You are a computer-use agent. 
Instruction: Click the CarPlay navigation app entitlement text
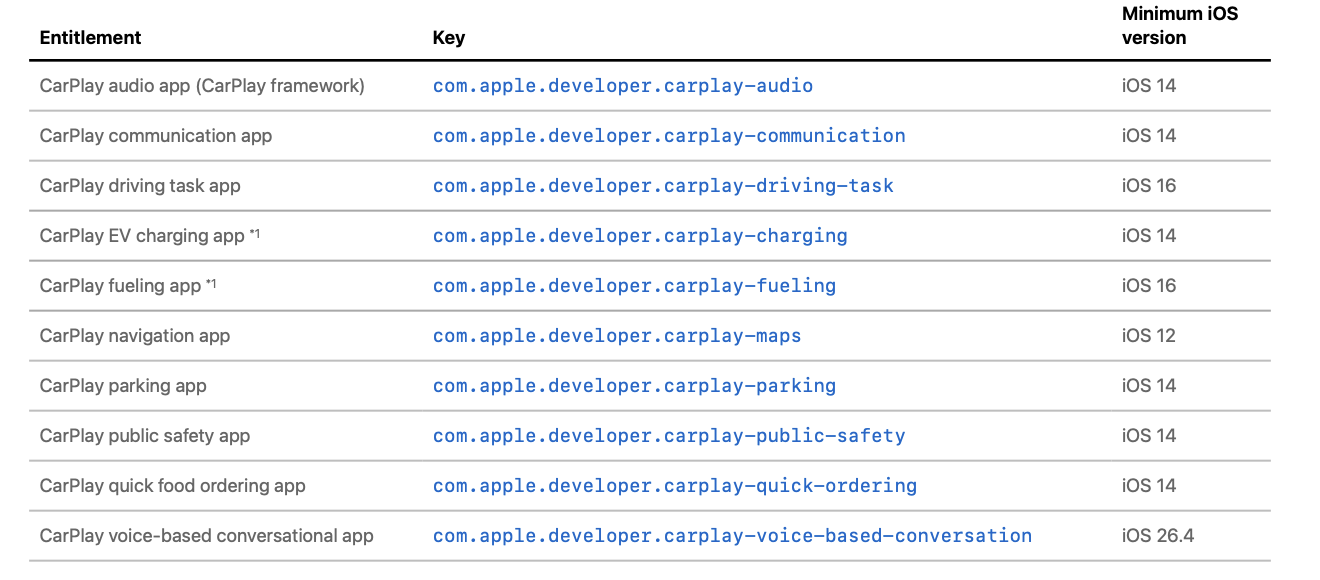click(x=134, y=336)
